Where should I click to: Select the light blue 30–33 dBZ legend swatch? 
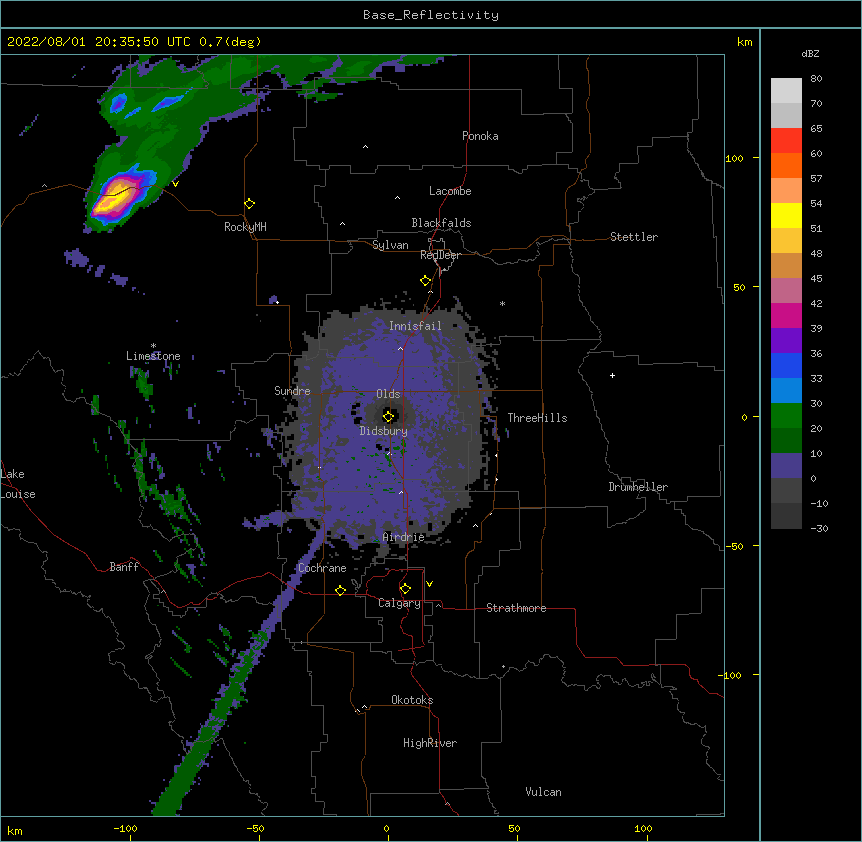pos(786,391)
